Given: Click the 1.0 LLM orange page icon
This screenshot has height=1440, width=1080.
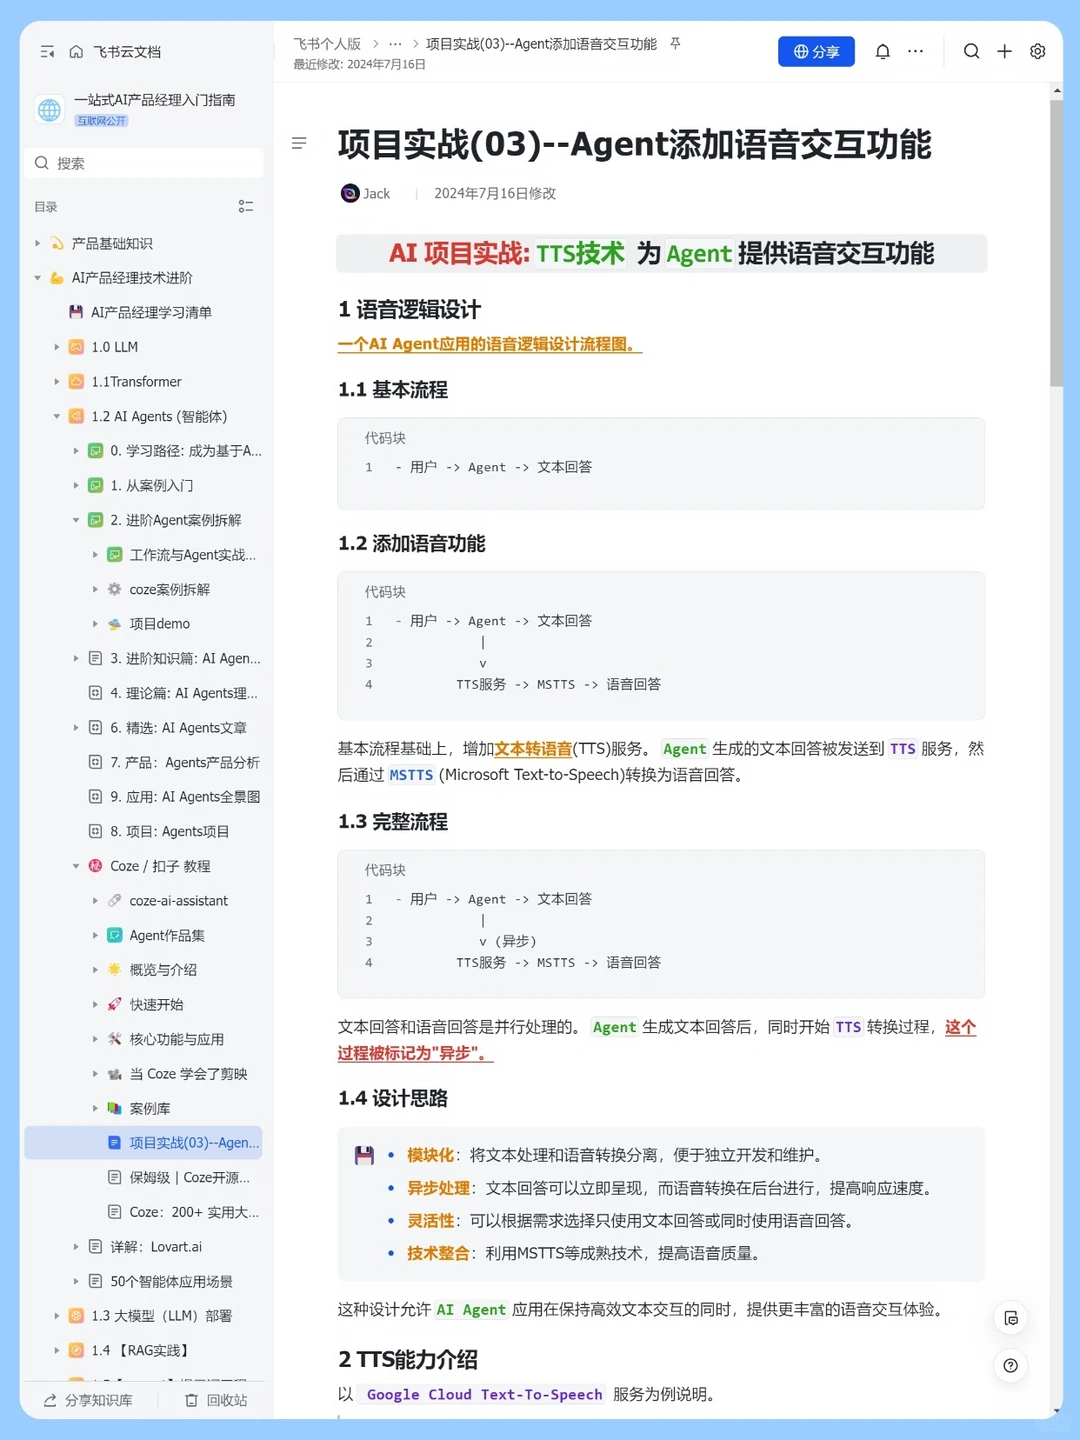Looking at the screenshot, I should tap(76, 347).
